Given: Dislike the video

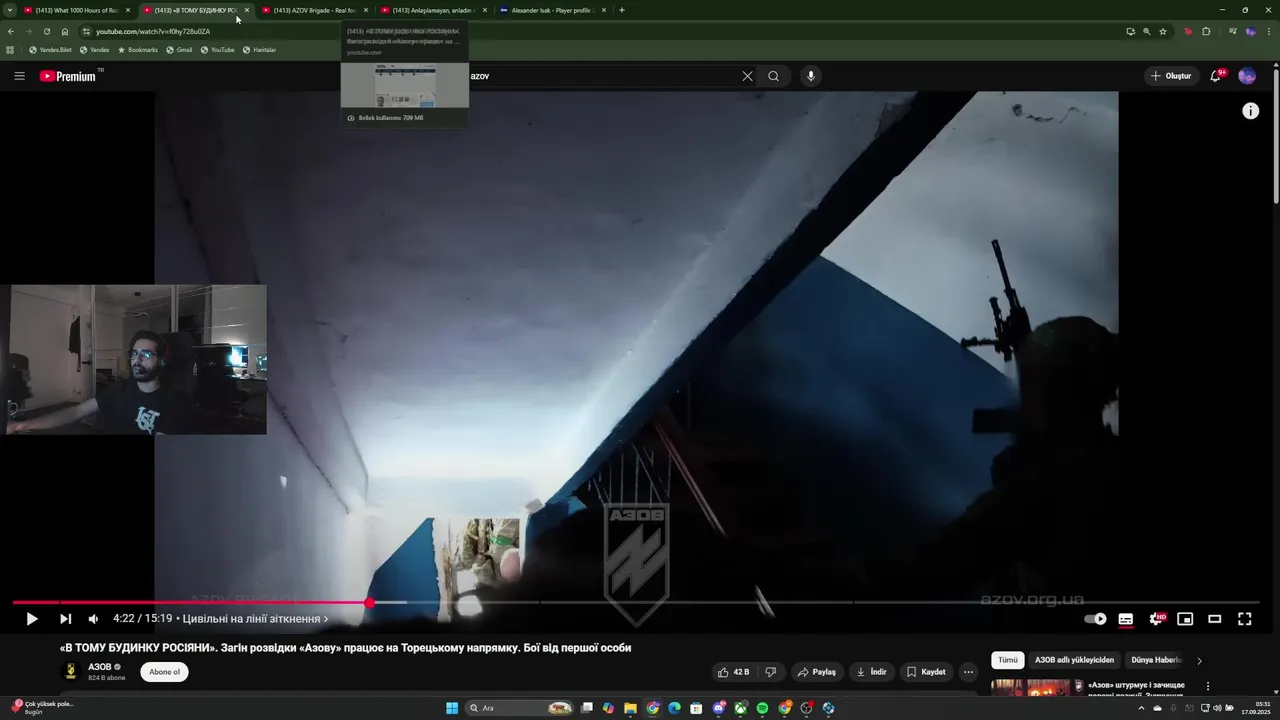Looking at the screenshot, I should pos(770,672).
